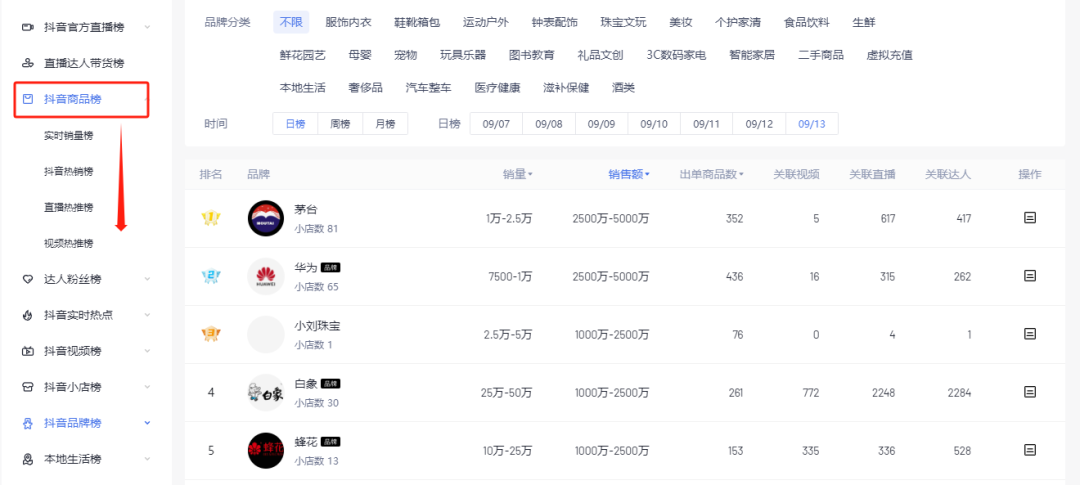Viewport: 1080px width, 485px height.
Task: Click the 抖音实时热点 flame icon
Action: click(x=28, y=315)
